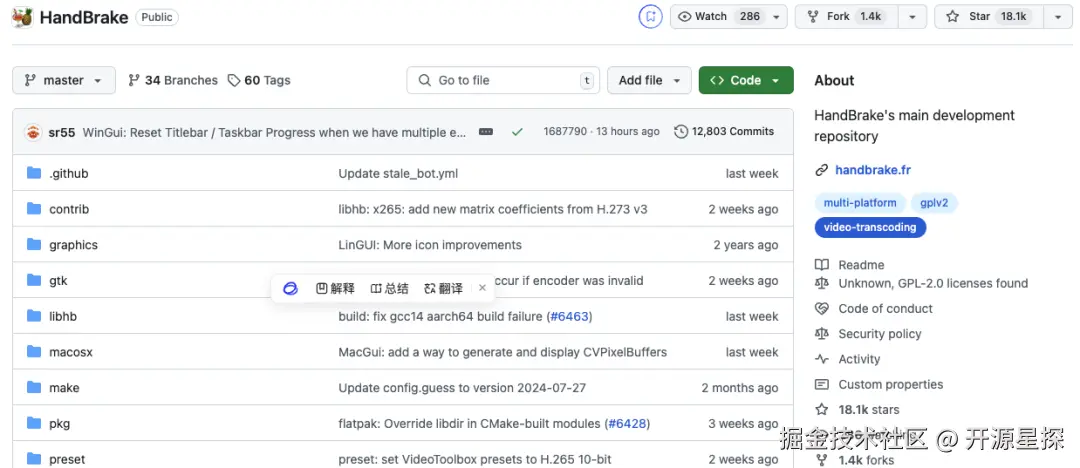Open the gtk folder icon
This screenshot has width=1080, height=468.
pos(34,281)
